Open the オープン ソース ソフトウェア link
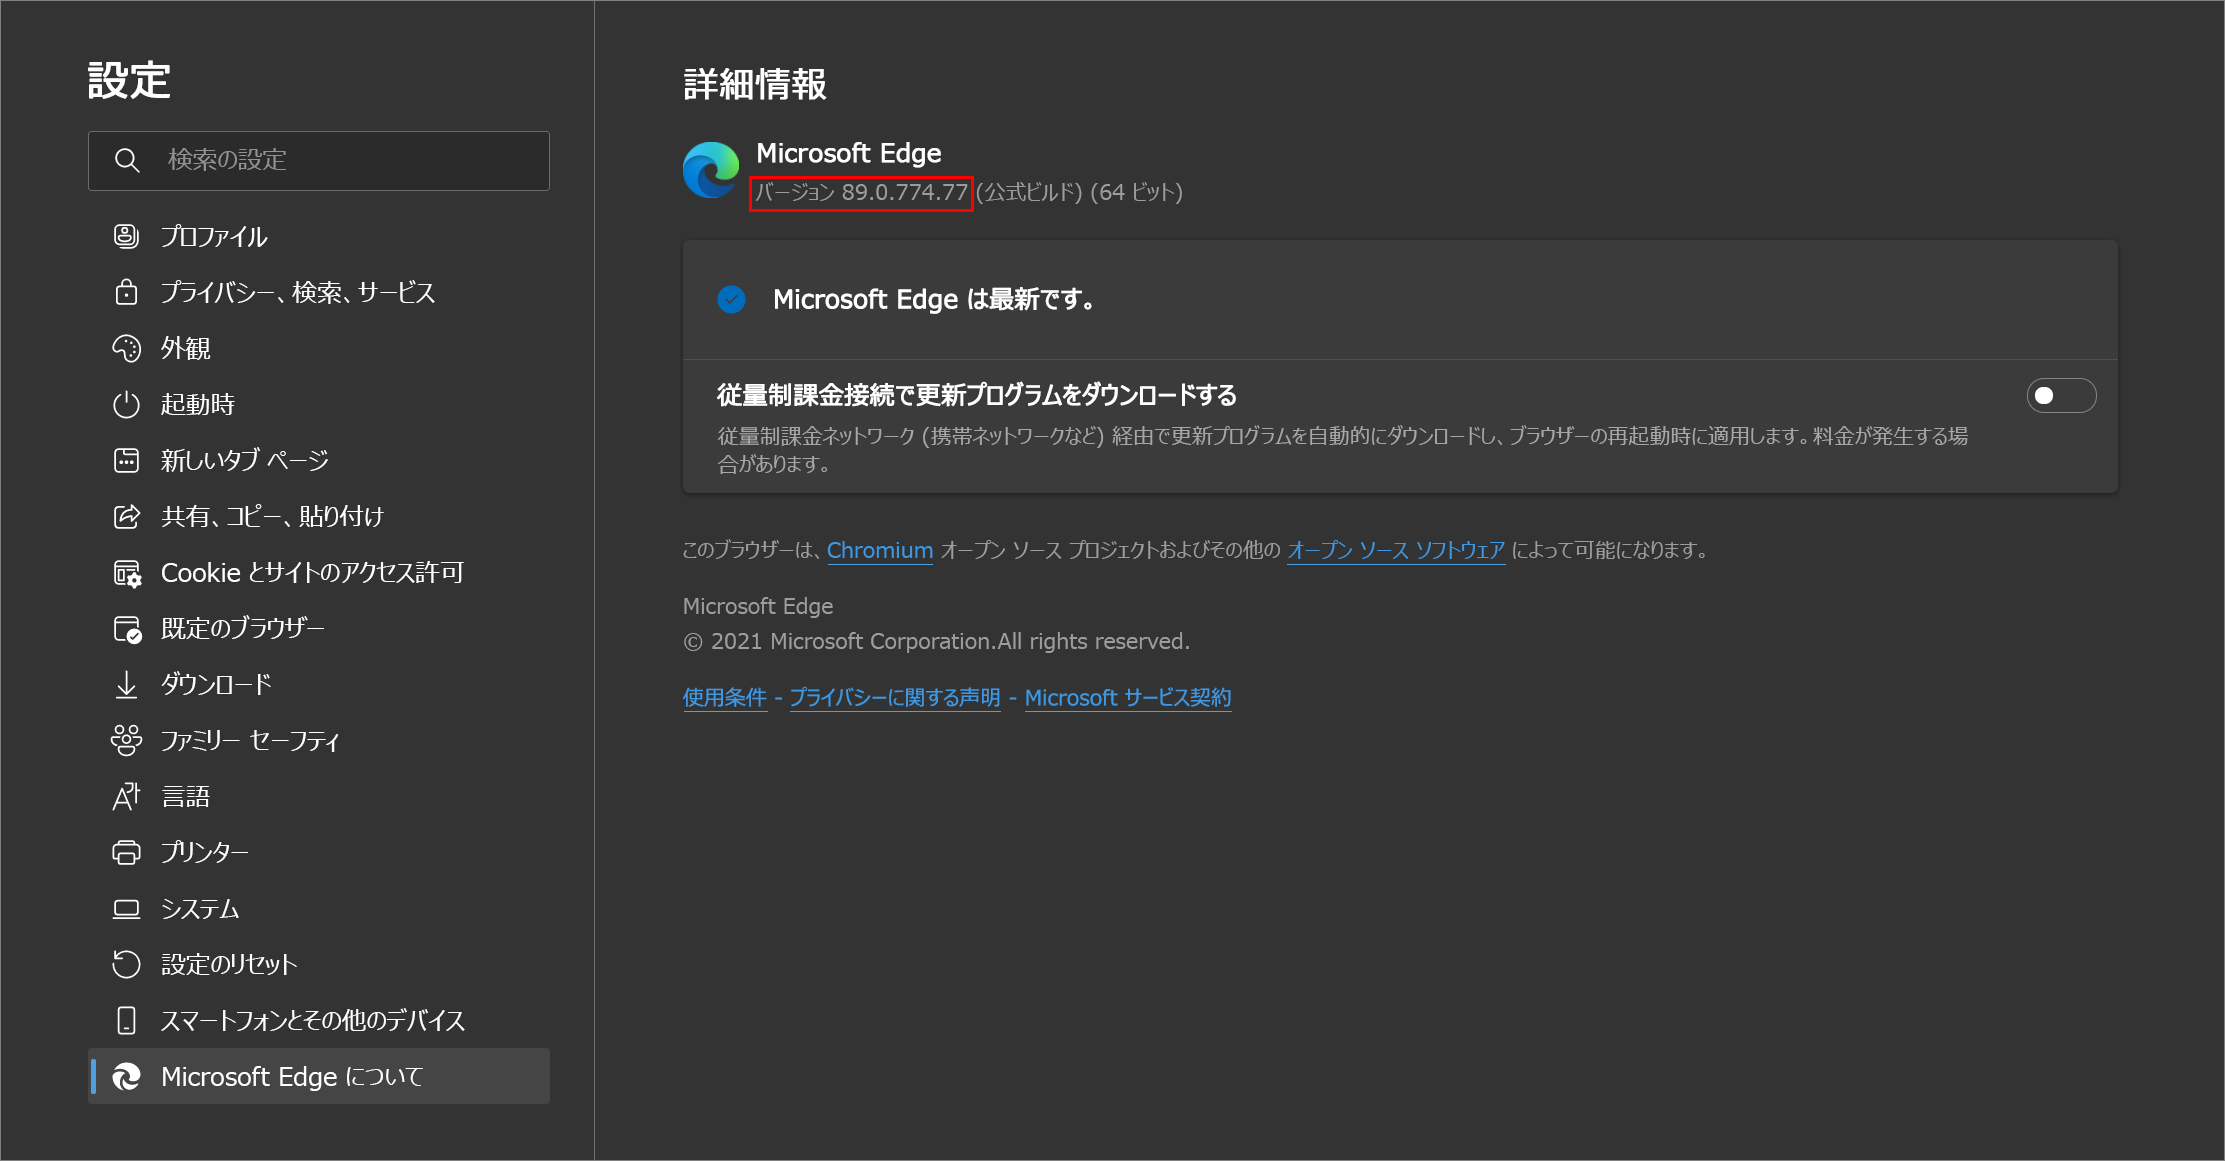 point(1396,550)
